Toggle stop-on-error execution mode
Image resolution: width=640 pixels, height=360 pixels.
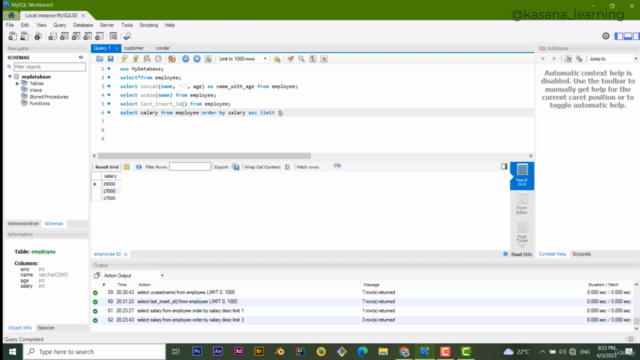[x=172, y=59]
